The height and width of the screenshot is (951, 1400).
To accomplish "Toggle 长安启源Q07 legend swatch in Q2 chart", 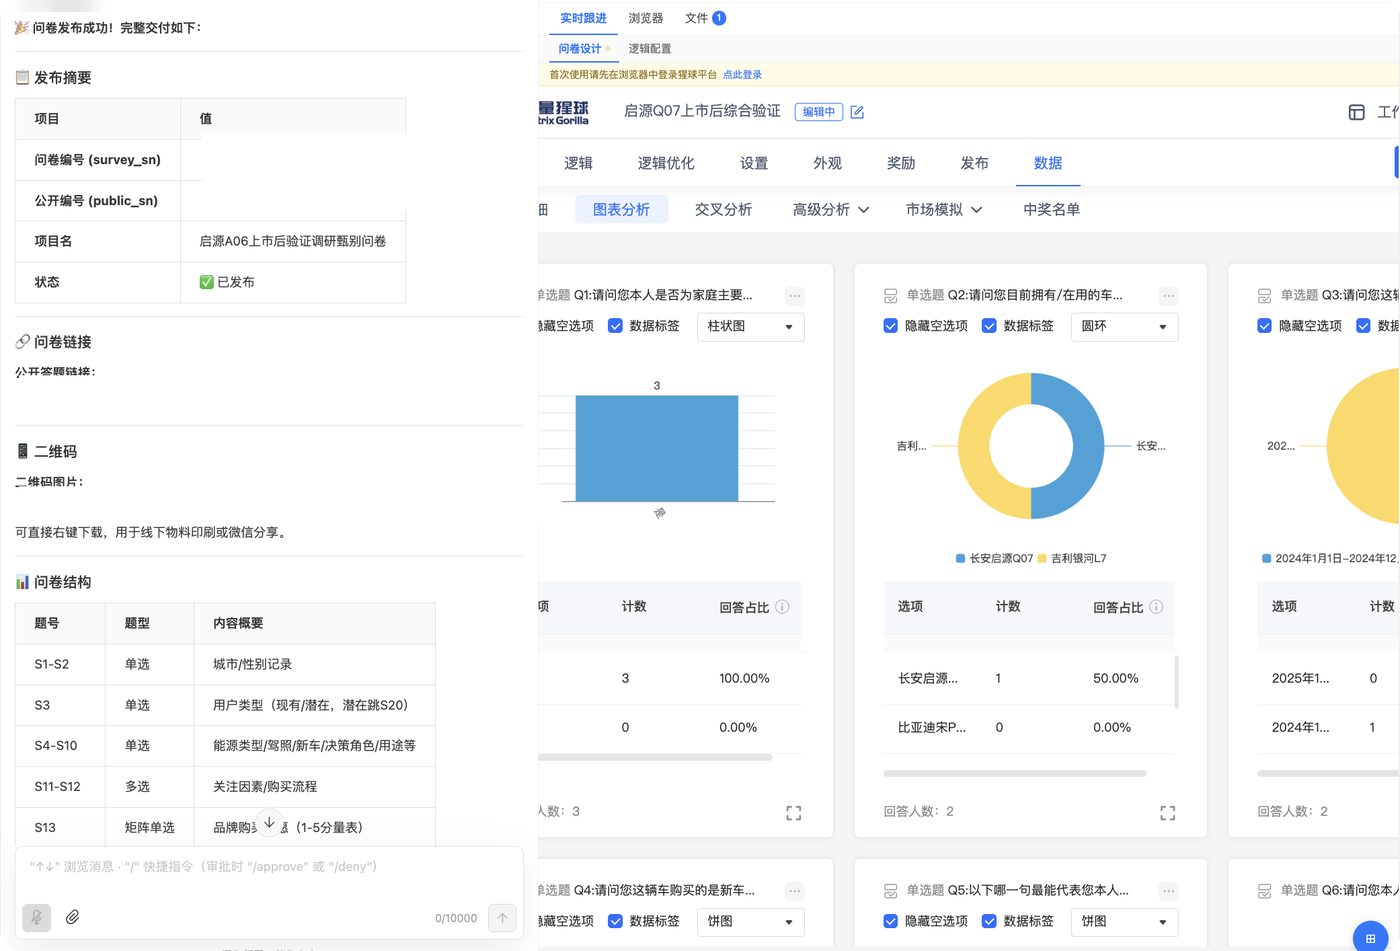I will click(x=961, y=558).
